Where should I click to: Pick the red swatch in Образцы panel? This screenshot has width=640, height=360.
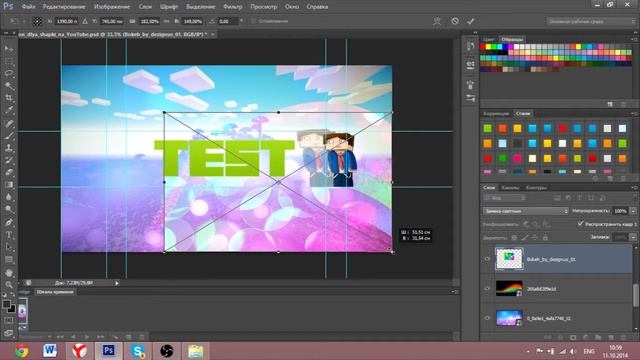tap(483, 47)
